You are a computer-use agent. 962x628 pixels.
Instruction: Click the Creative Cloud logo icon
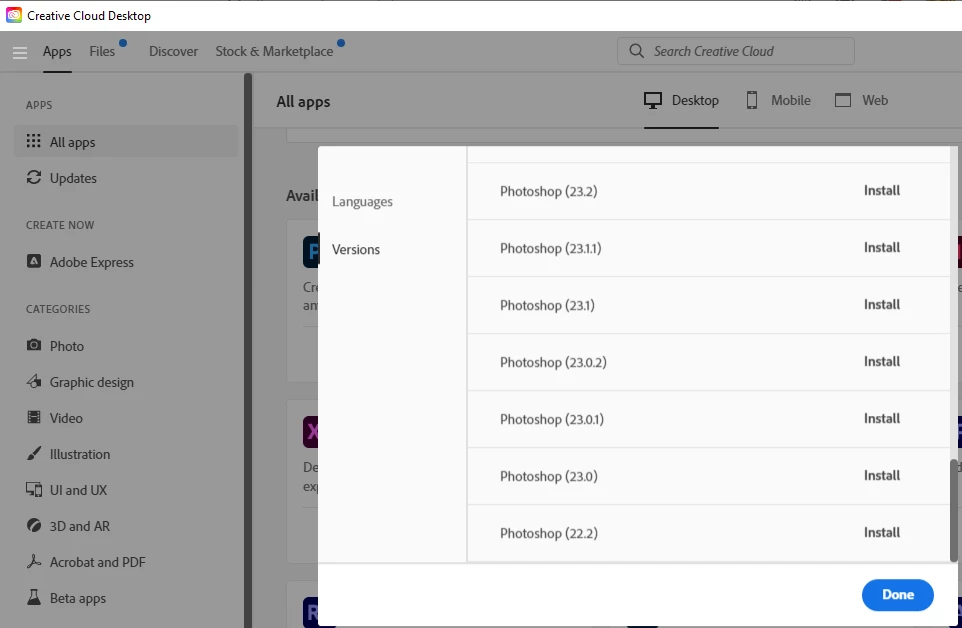point(13,15)
